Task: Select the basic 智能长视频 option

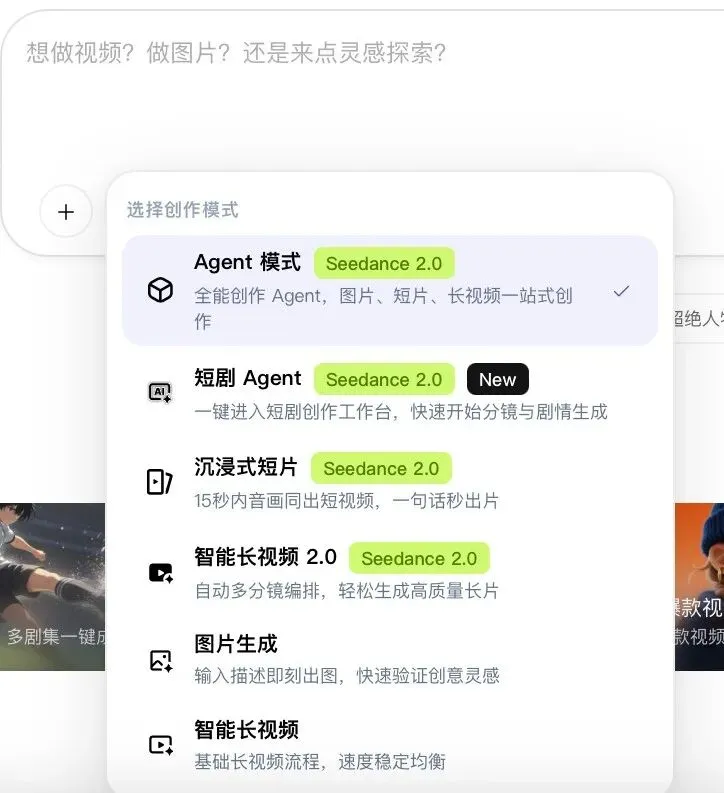Action: tap(390, 745)
